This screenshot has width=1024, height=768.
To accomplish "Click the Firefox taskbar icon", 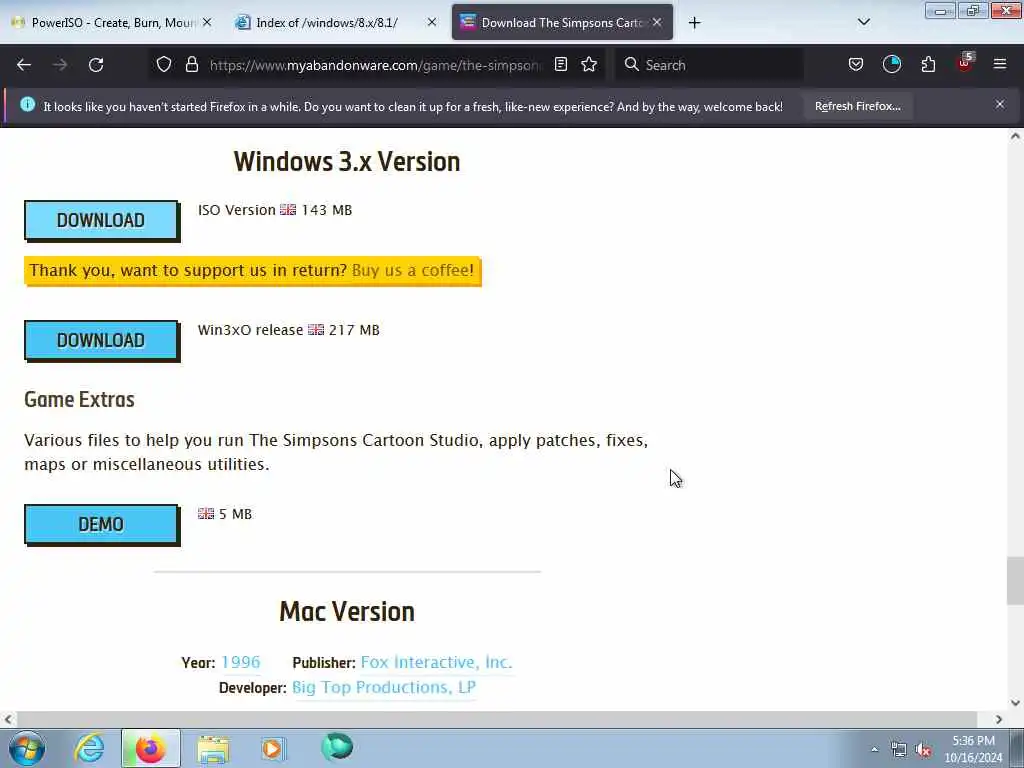I will pyautogui.click(x=150, y=748).
